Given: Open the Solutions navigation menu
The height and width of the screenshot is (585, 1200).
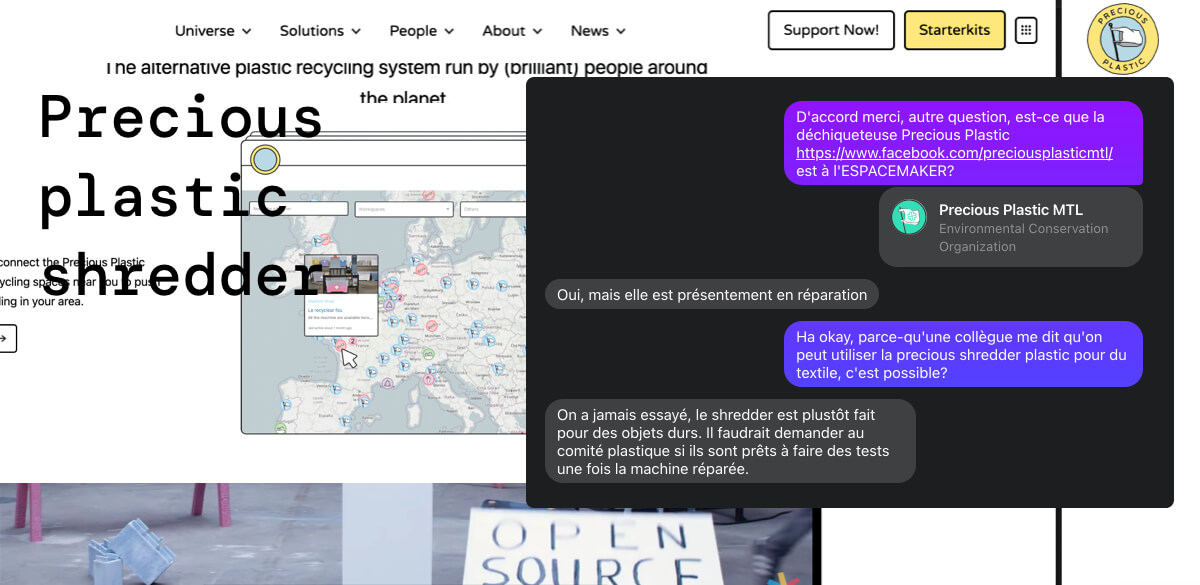Looking at the screenshot, I should 320,31.
